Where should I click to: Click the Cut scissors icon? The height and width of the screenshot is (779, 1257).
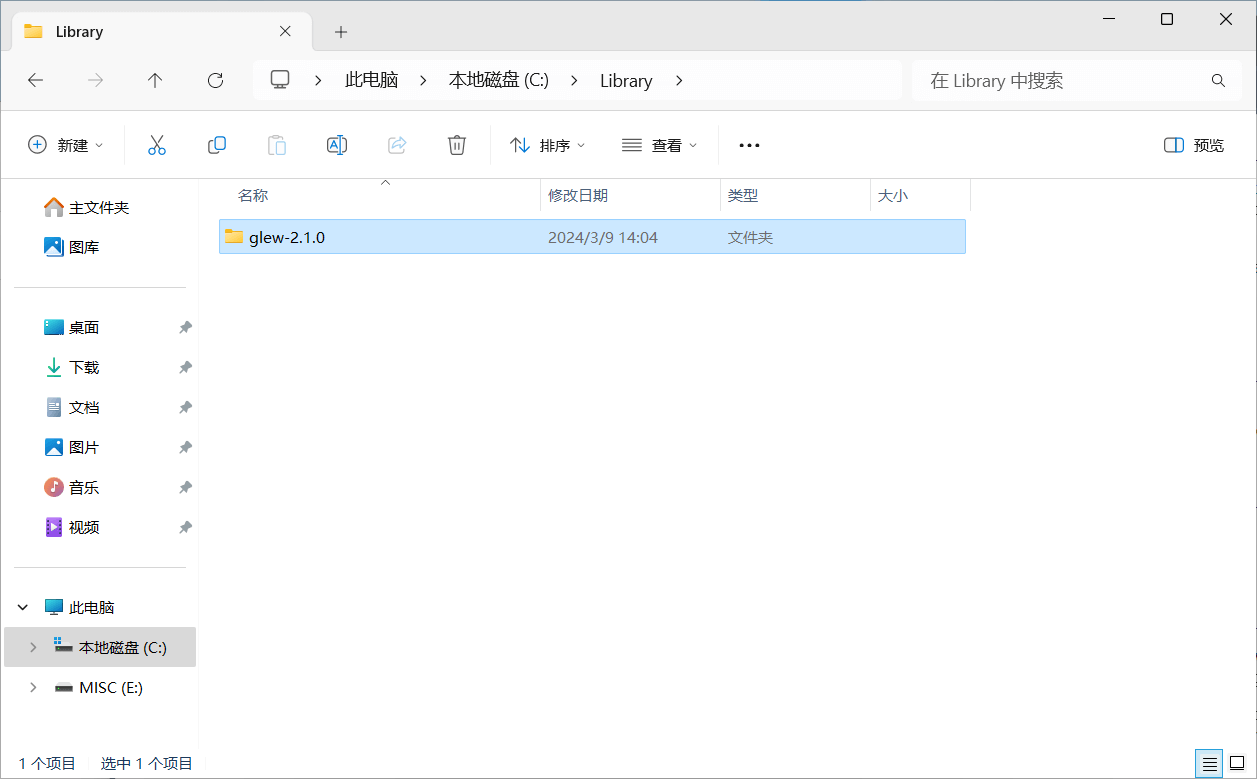(x=157, y=145)
